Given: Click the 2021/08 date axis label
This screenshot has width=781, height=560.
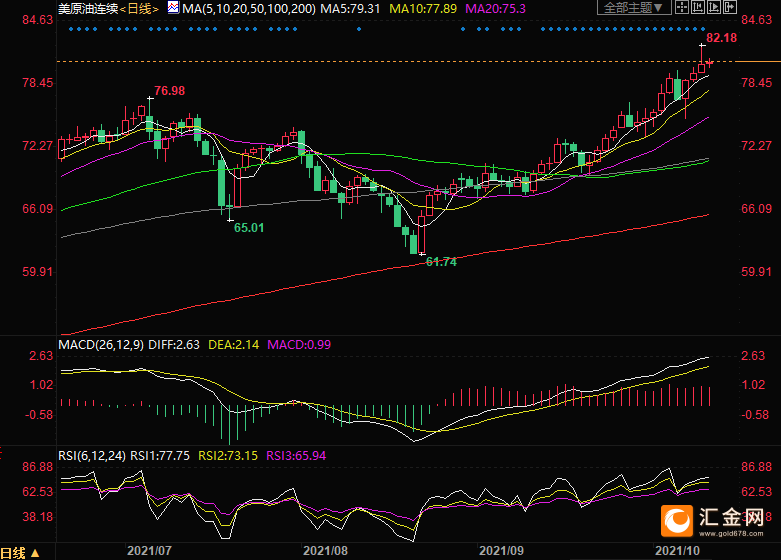Looking at the screenshot, I should (x=325, y=551).
